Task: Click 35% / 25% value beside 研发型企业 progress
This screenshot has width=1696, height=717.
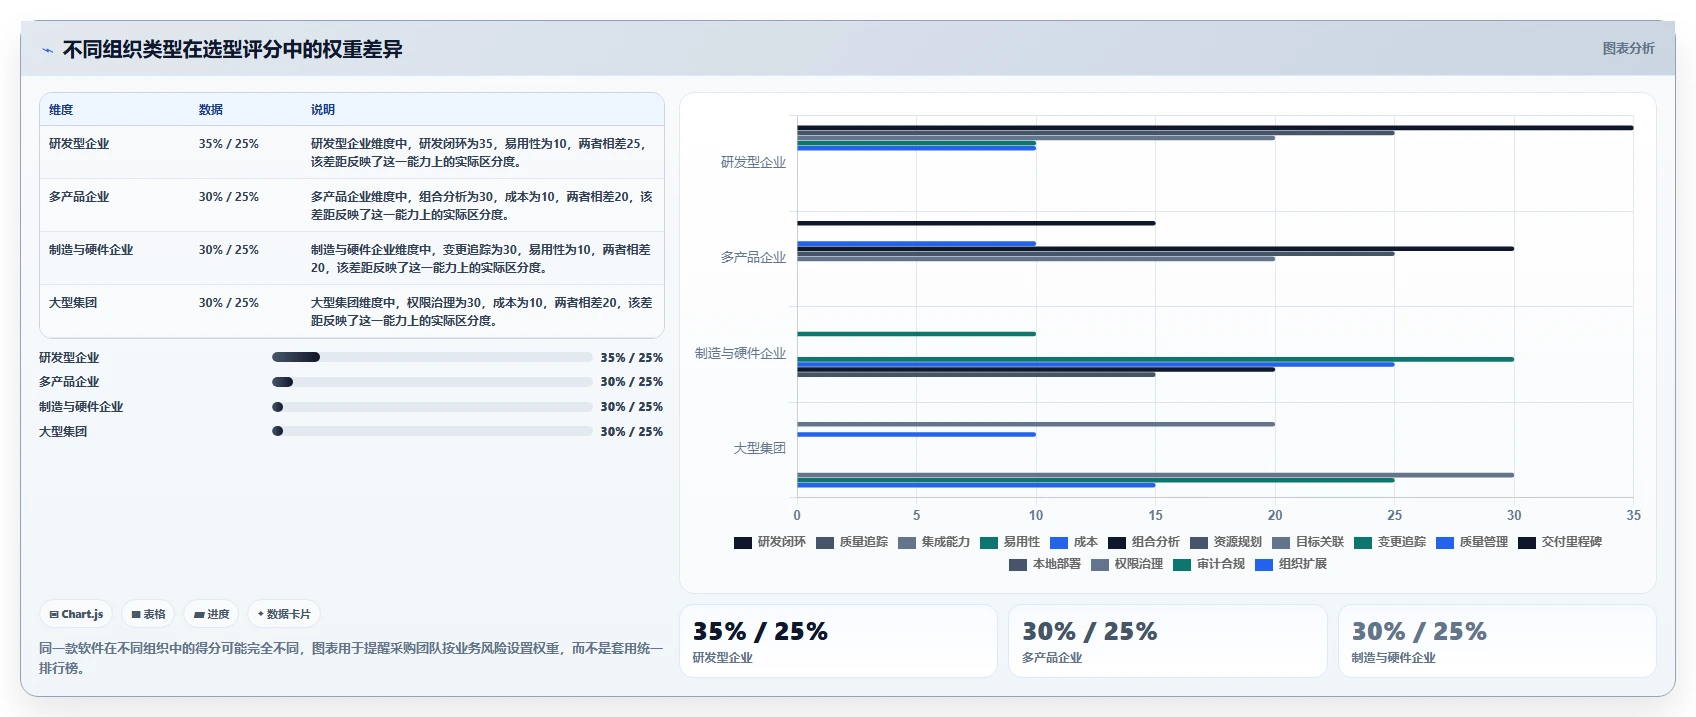Action: point(631,358)
